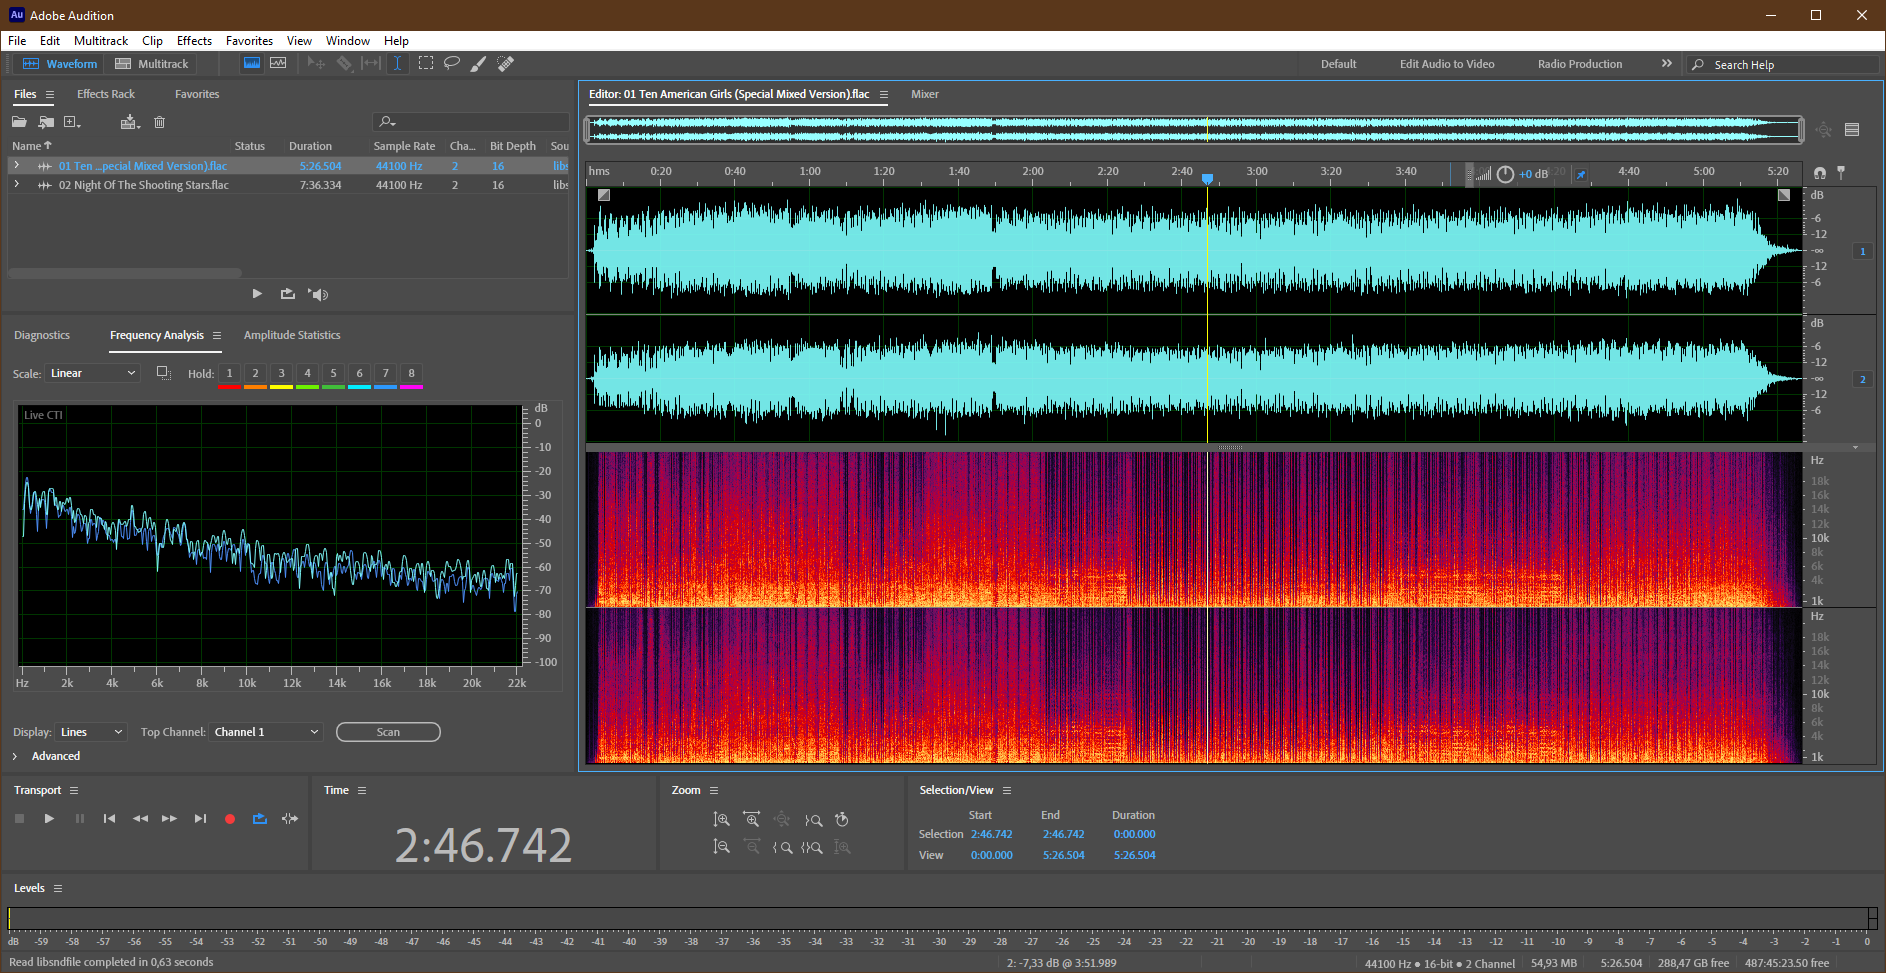Click the Skip Selection transport icon
This screenshot has height=973, width=1886.
point(290,818)
